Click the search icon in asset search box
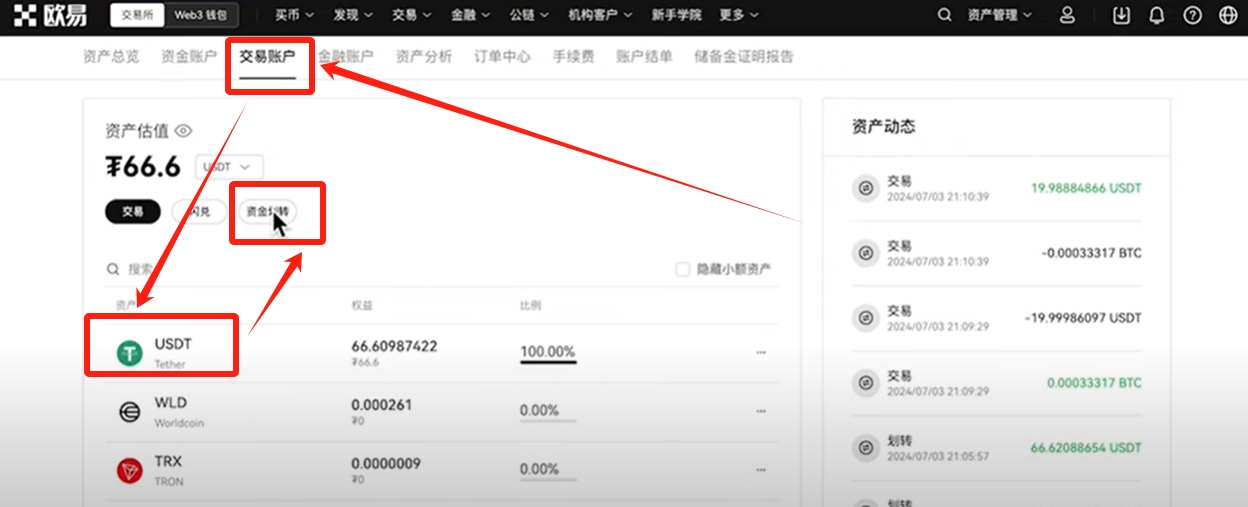 click(x=114, y=269)
